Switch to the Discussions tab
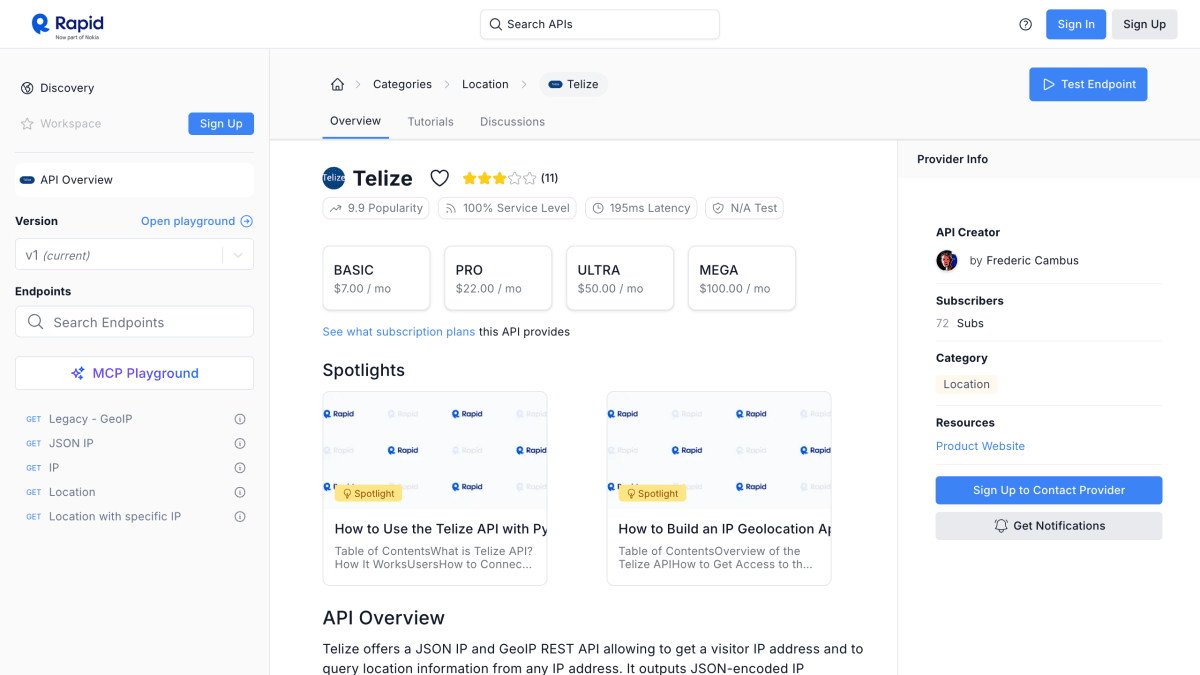Image resolution: width=1200 pixels, height=675 pixels. [x=512, y=122]
